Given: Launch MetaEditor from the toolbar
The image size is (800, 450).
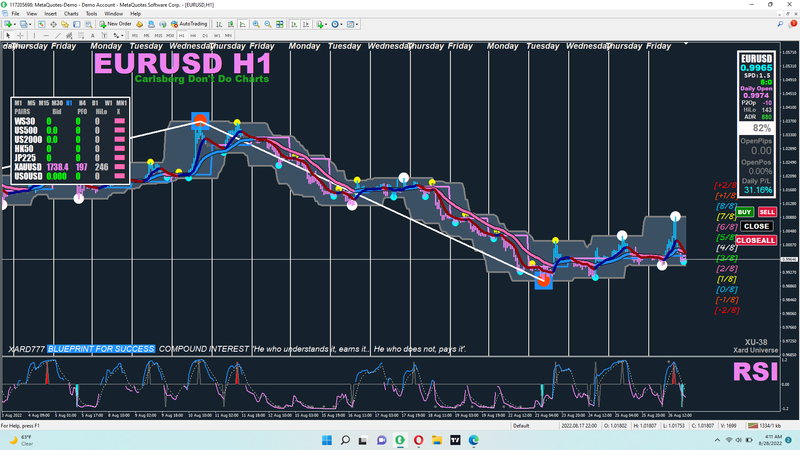Looking at the screenshot, I should point(139,24).
